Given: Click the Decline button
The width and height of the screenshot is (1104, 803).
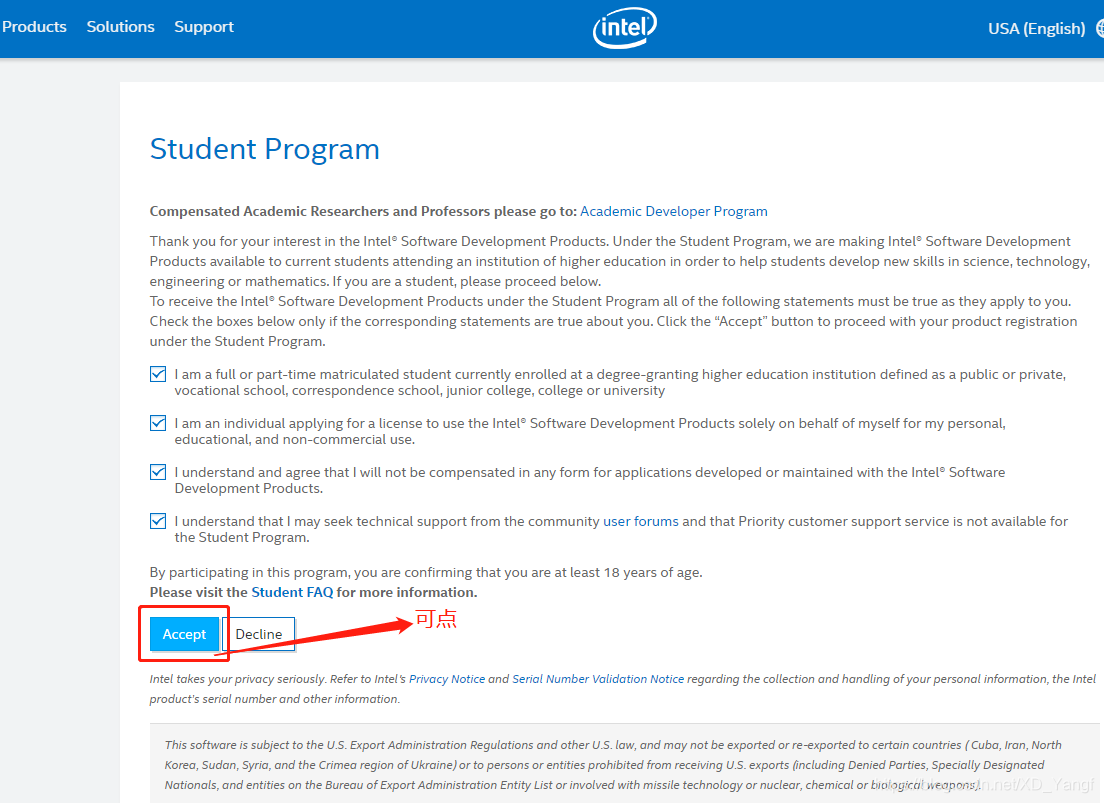Looking at the screenshot, I should point(258,634).
